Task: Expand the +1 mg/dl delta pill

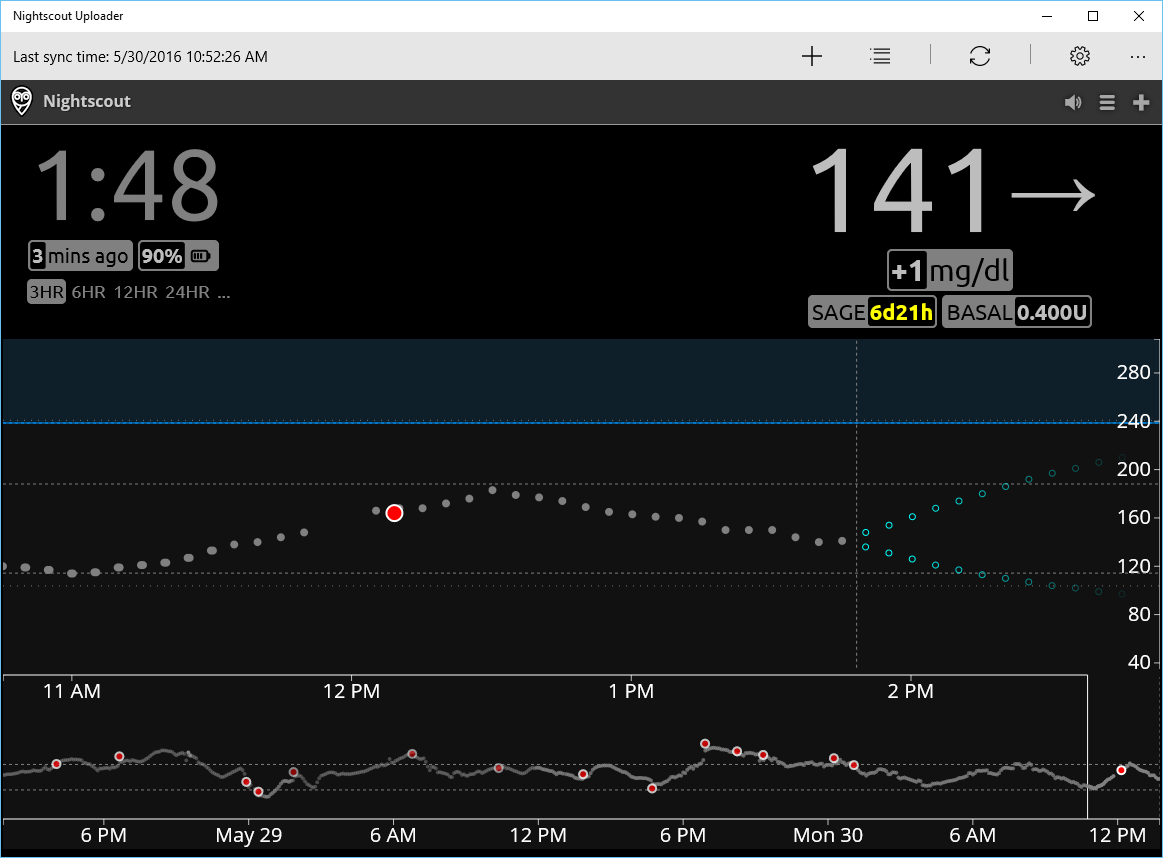Action: [949, 269]
